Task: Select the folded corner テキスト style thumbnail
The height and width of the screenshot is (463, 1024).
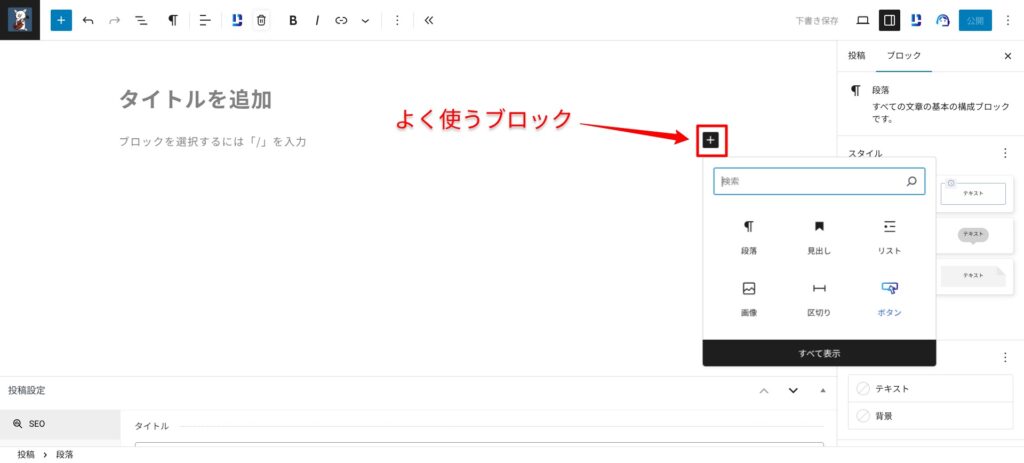Action: coord(973,276)
